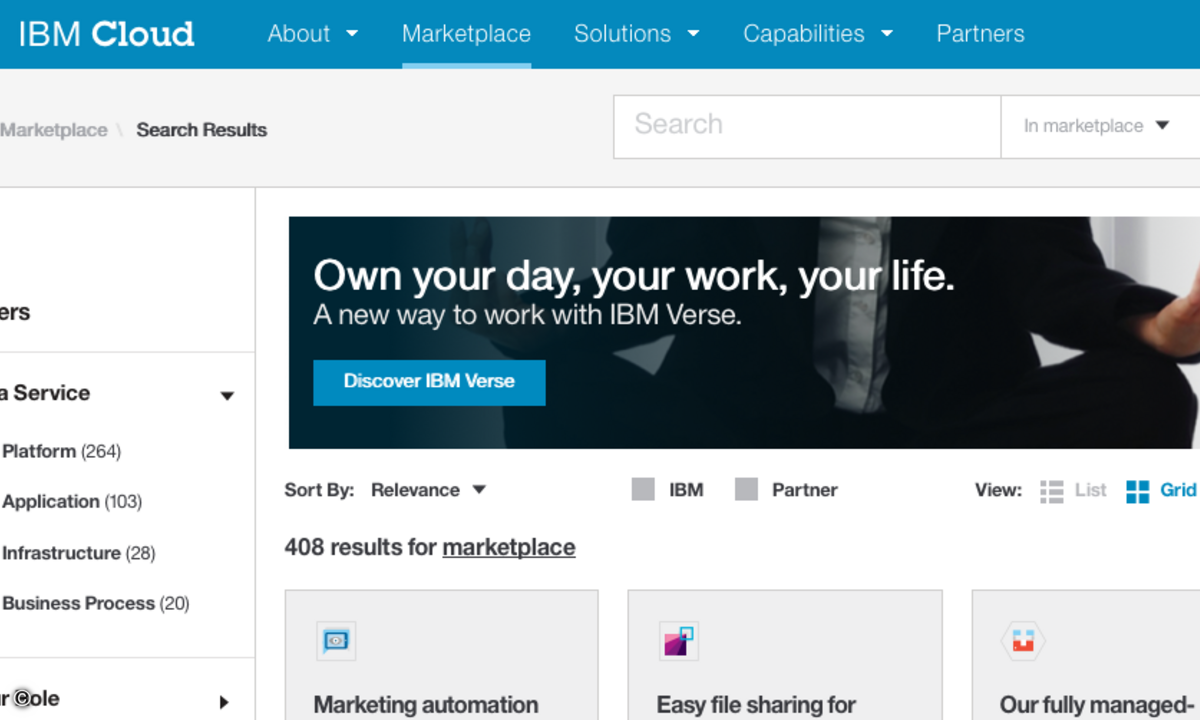Image resolution: width=1200 pixels, height=720 pixels.
Task: Click the Easy file sharing card icon
Action: (x=679, y=641)
